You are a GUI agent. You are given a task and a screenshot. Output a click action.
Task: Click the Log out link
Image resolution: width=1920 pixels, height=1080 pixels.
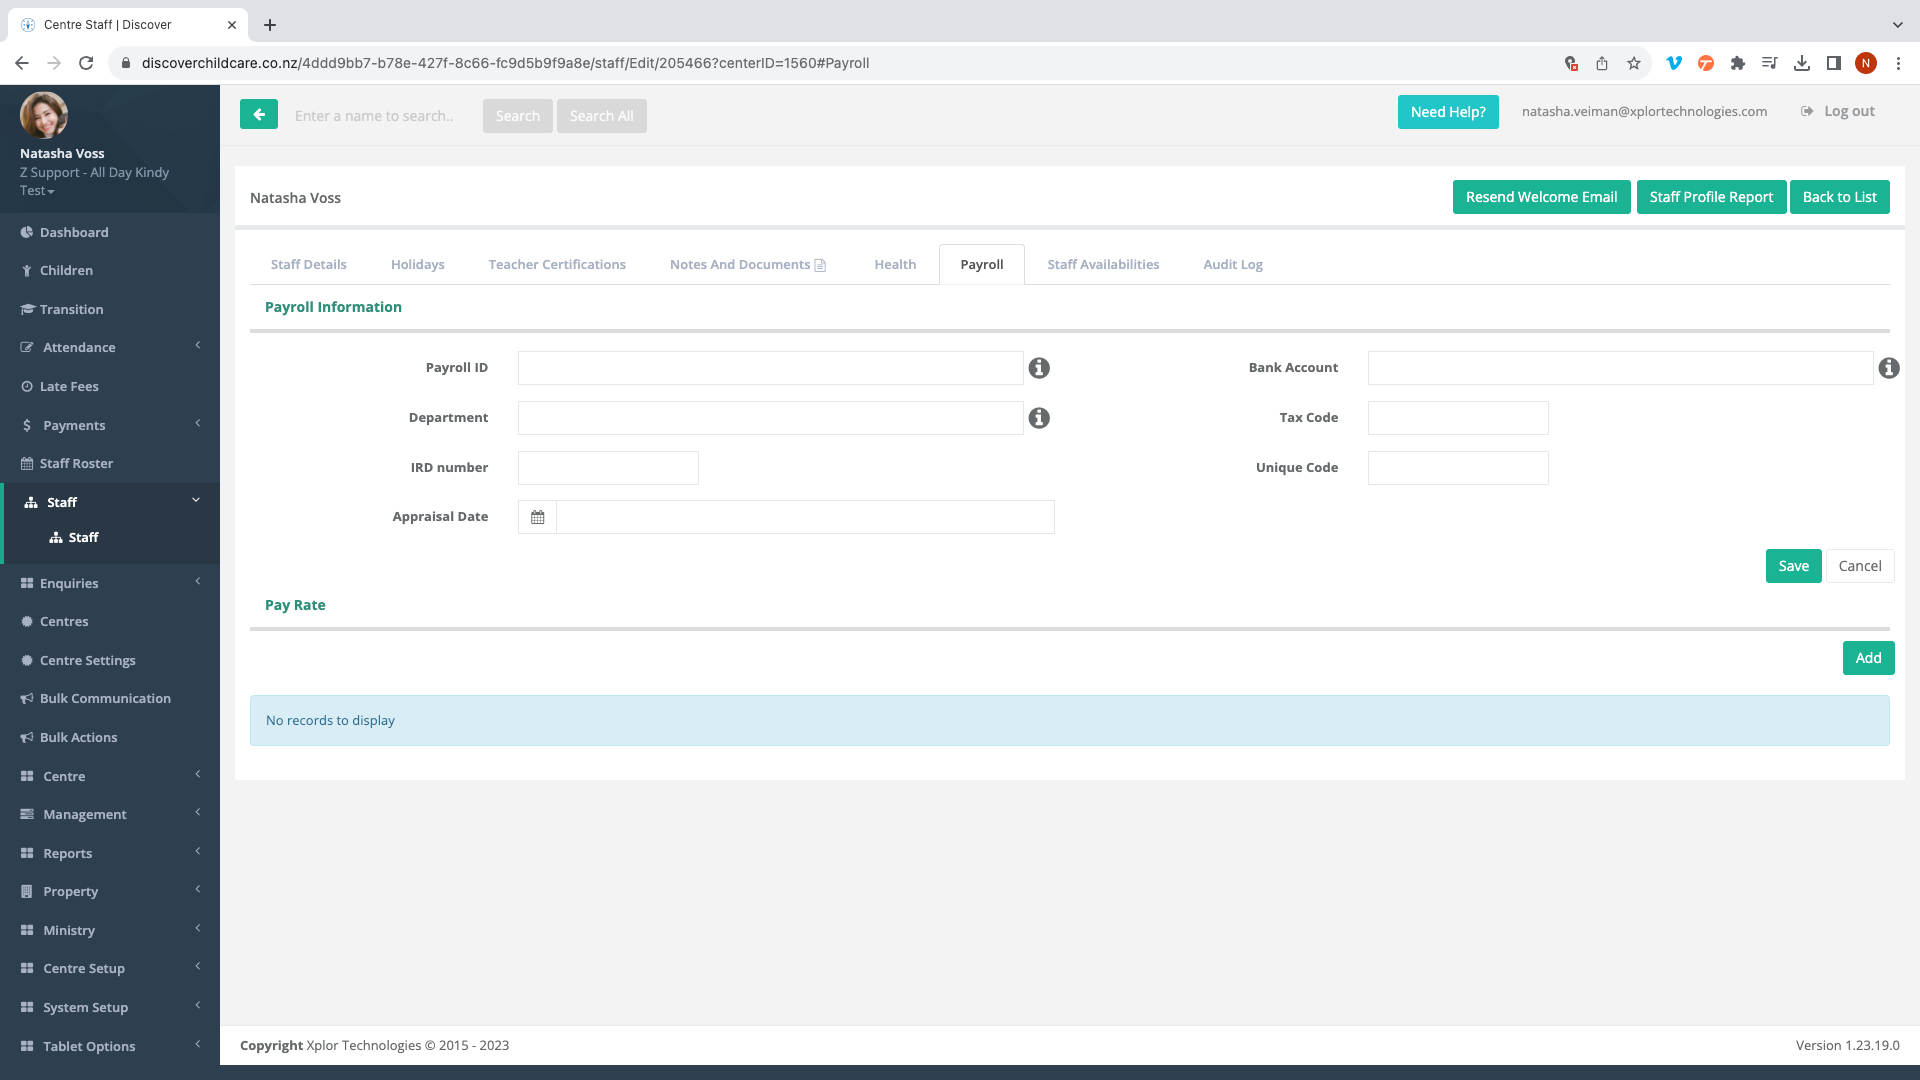pyautogui.click(x=1848, y=112)
